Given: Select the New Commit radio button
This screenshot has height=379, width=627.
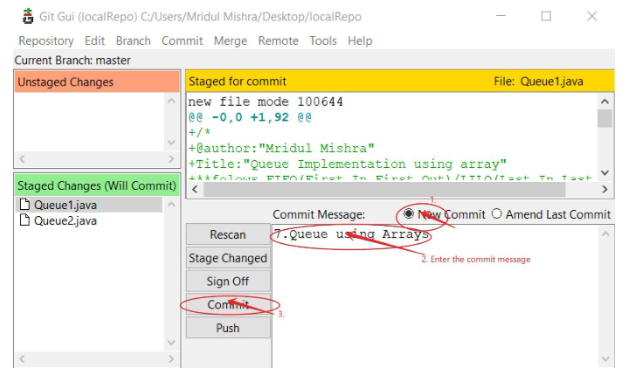Looking at the screenshot, I should [x=408, y=214].
